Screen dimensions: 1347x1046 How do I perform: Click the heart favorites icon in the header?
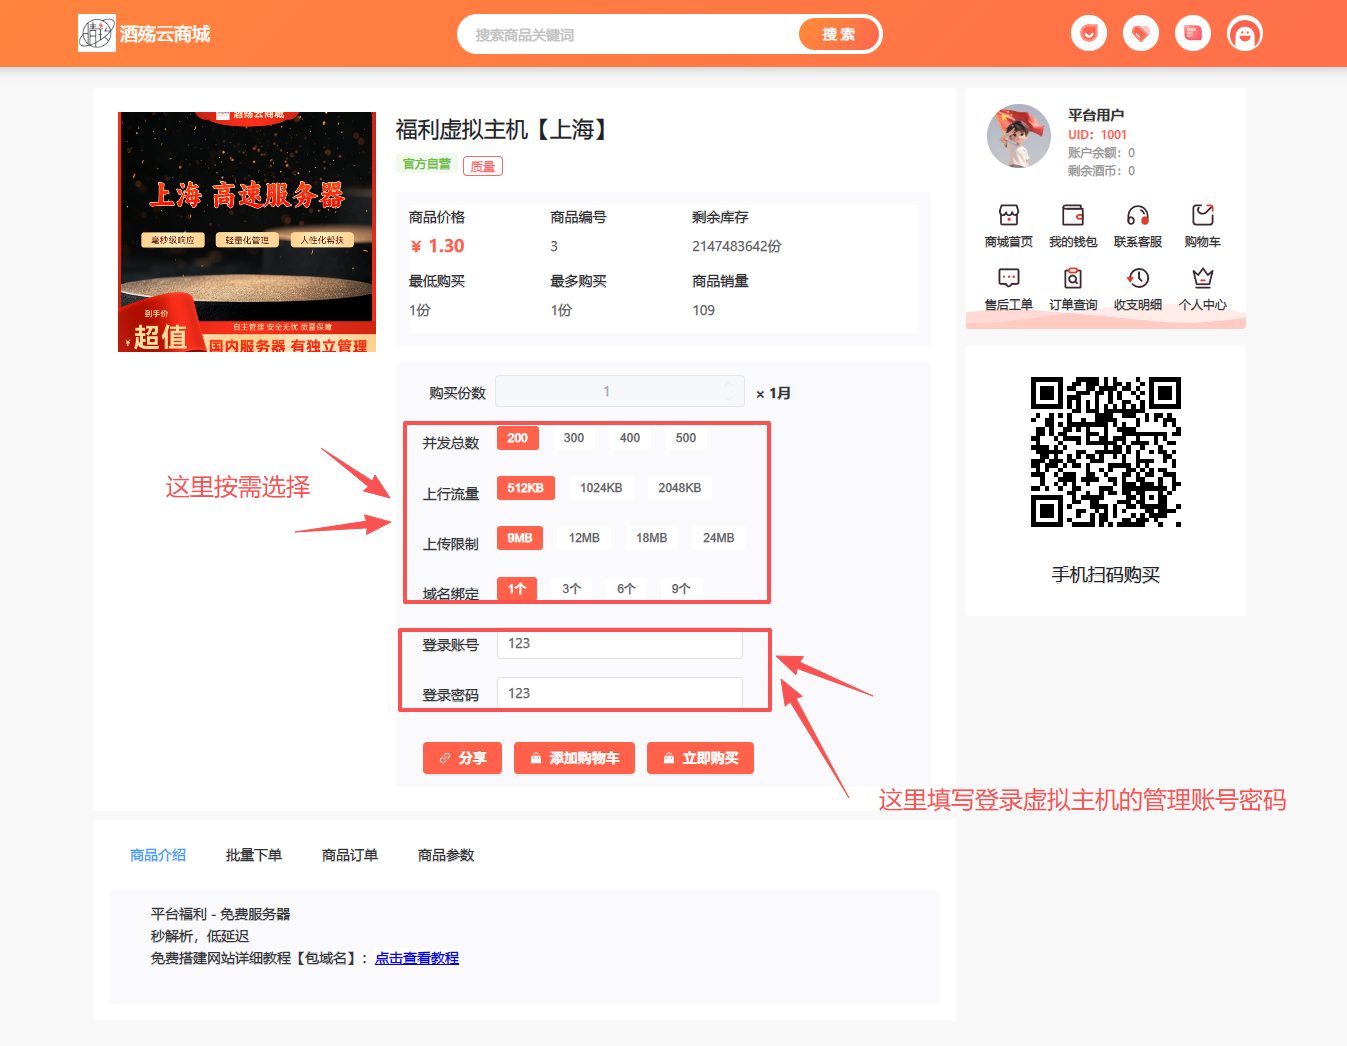pyautogui.click(x=1140, y=33)
